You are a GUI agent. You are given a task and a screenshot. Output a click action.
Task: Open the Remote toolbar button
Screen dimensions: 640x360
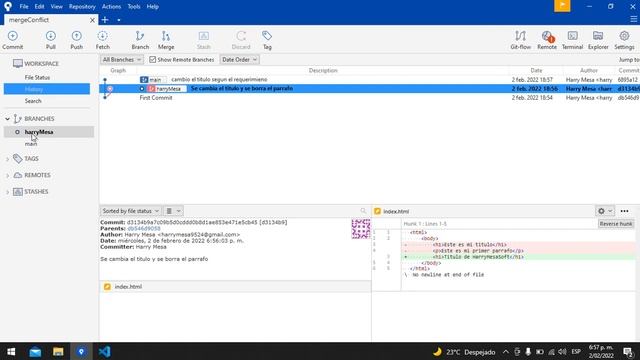[x=547, y=40]
